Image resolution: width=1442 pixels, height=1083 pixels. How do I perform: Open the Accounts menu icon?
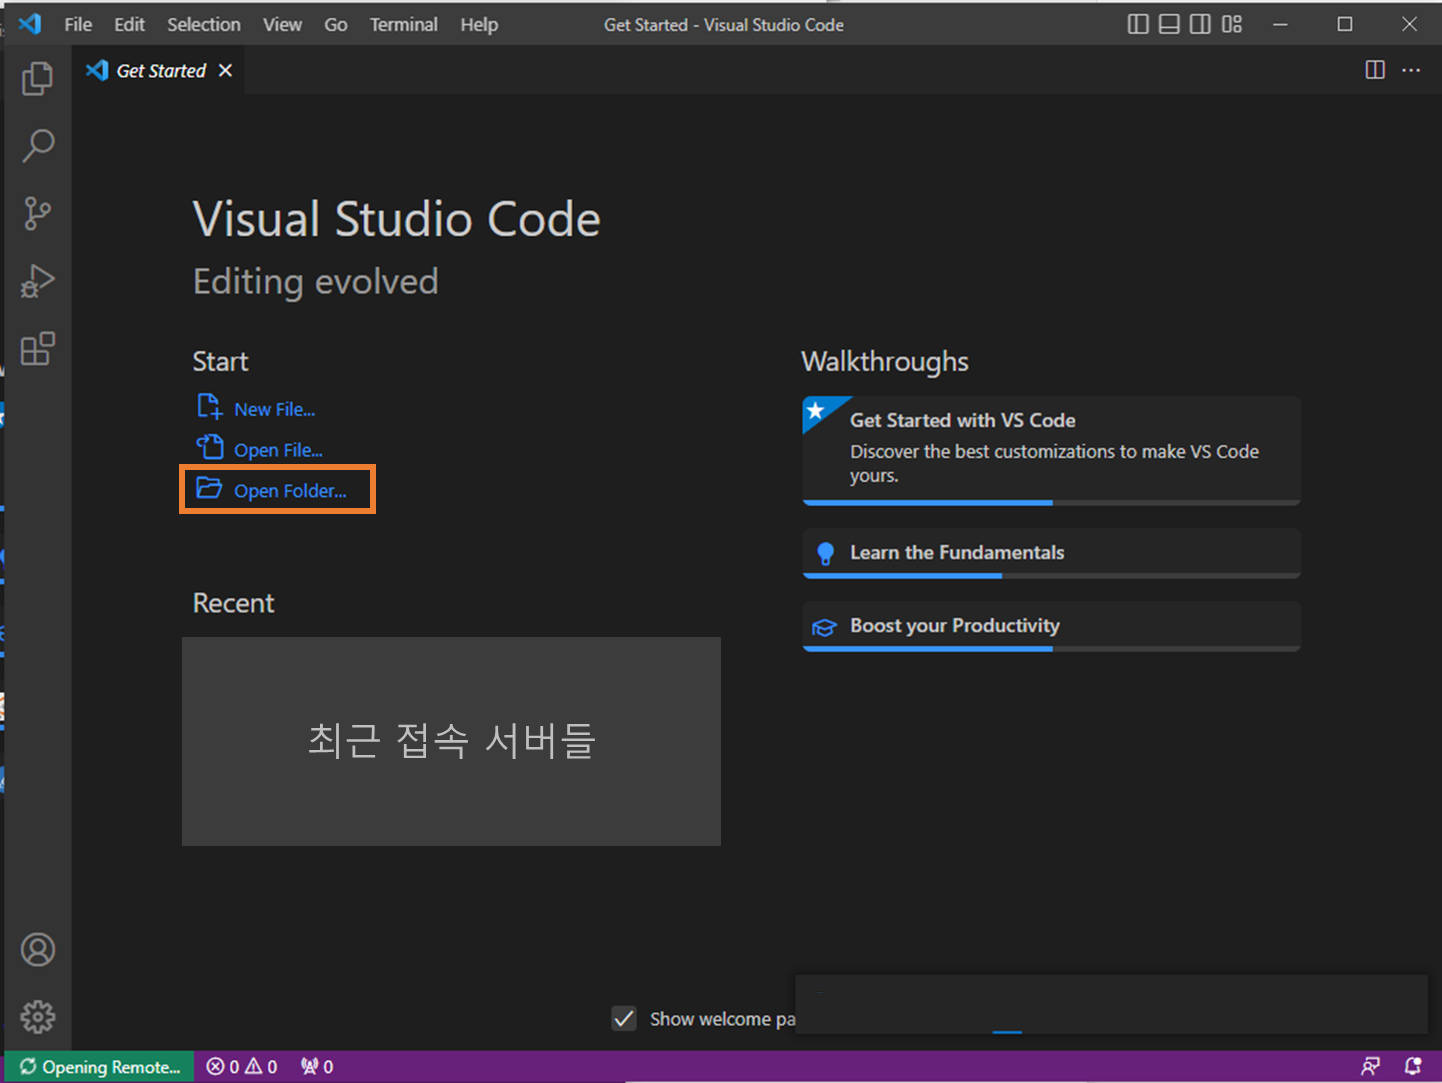pos(38,949)
